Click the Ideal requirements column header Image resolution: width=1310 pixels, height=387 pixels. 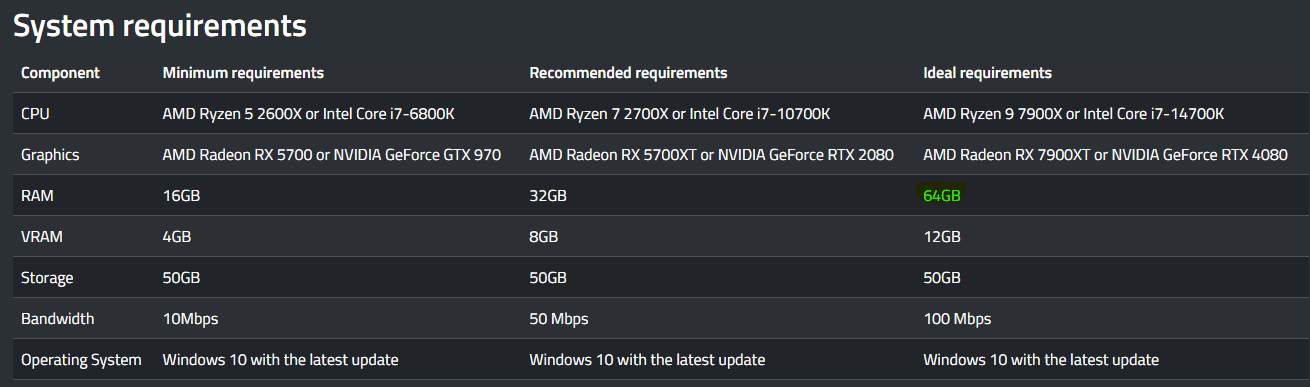point(987,73)
